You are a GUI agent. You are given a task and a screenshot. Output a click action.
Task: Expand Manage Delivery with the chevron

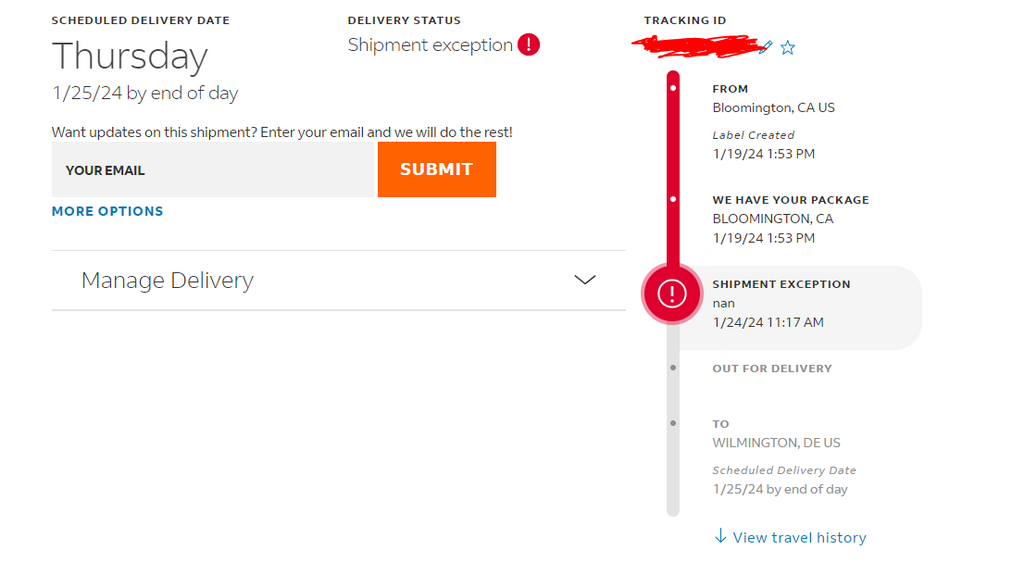584,280
